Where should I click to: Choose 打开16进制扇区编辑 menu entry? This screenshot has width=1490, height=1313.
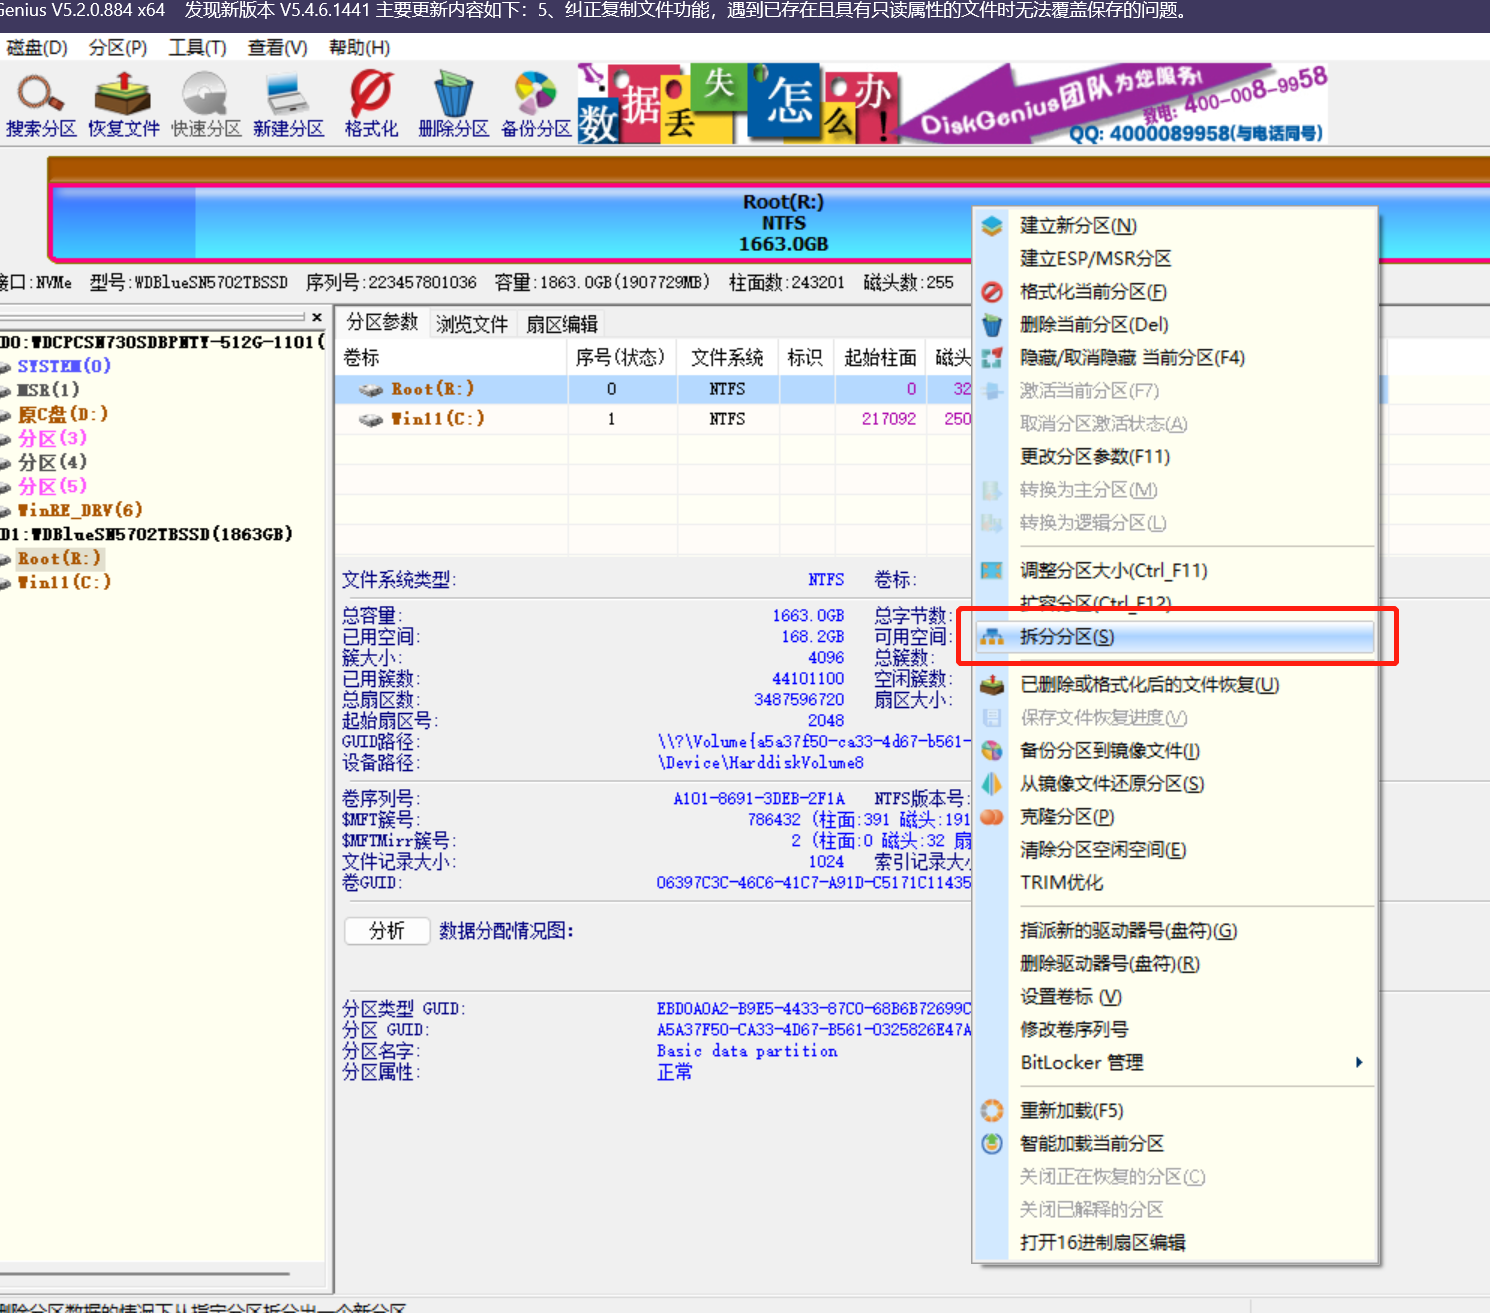(1102, 1243)
